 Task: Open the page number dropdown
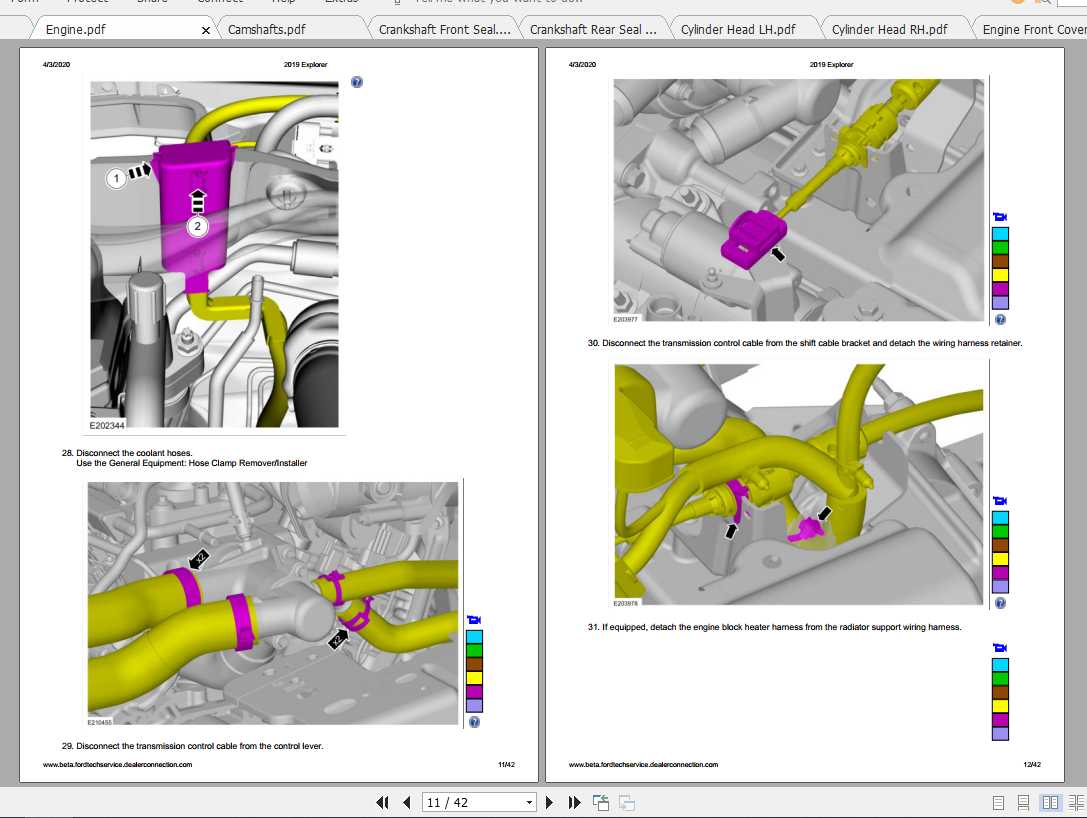click(x=529, y=802)
